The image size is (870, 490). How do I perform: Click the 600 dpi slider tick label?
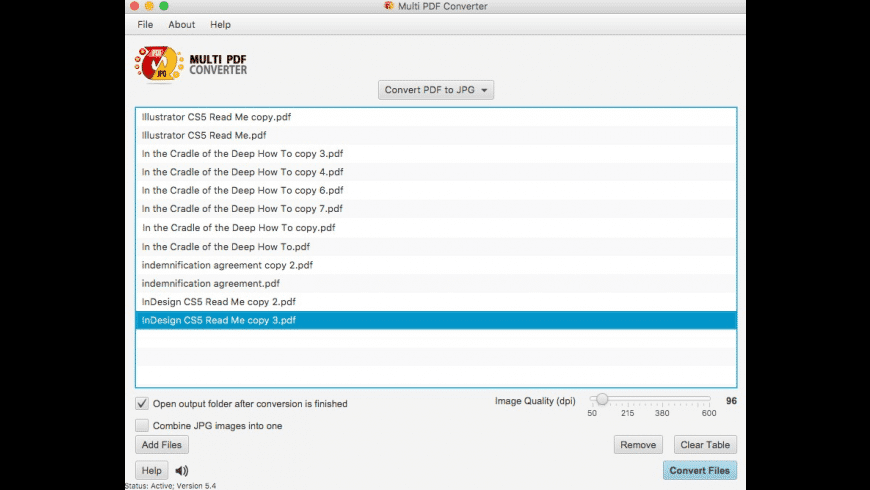click(x=709, y=413)
